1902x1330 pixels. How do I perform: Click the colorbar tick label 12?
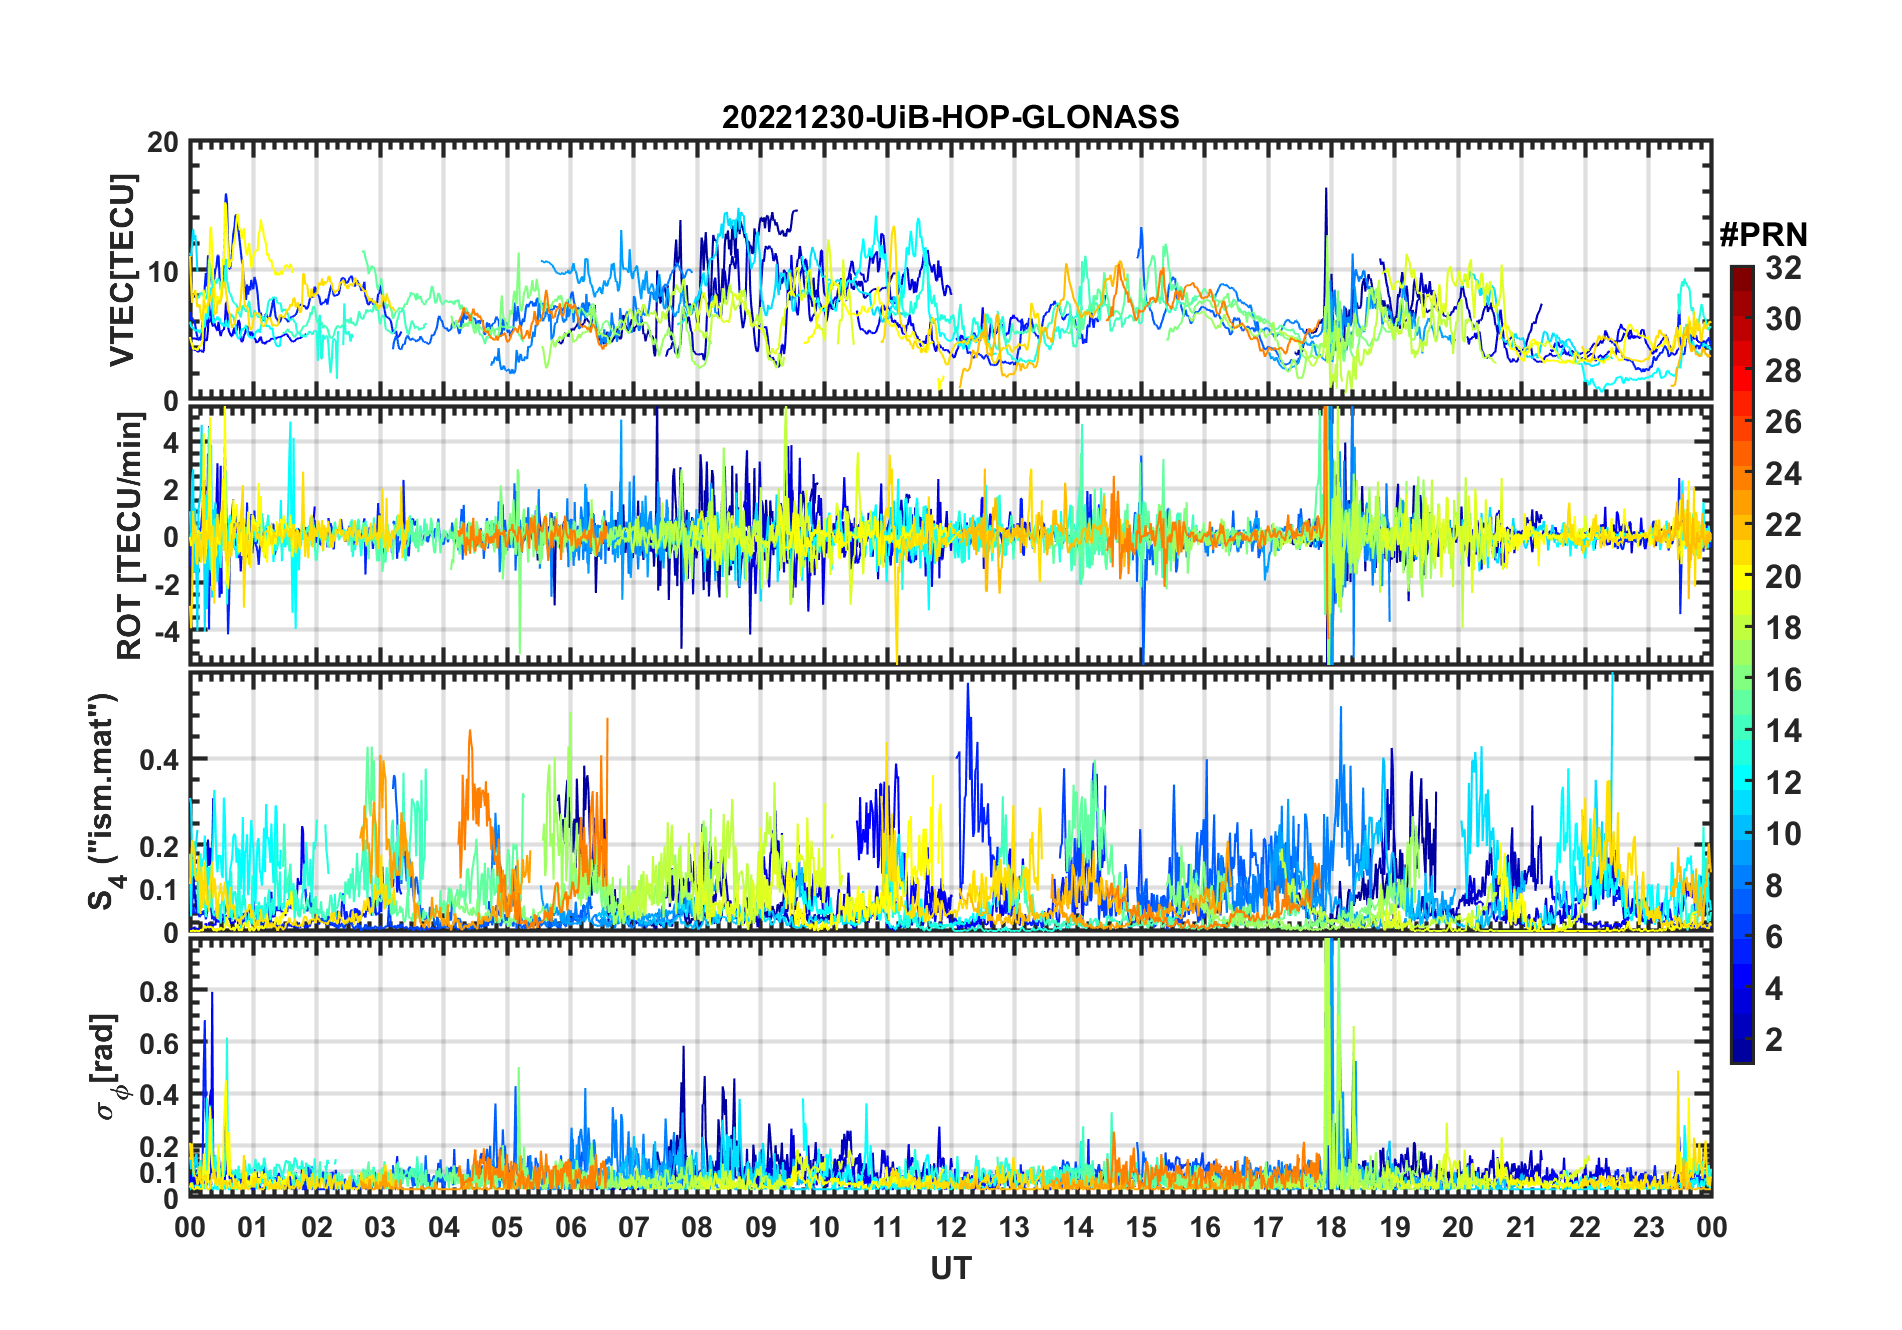click(x=1783, y=783)
